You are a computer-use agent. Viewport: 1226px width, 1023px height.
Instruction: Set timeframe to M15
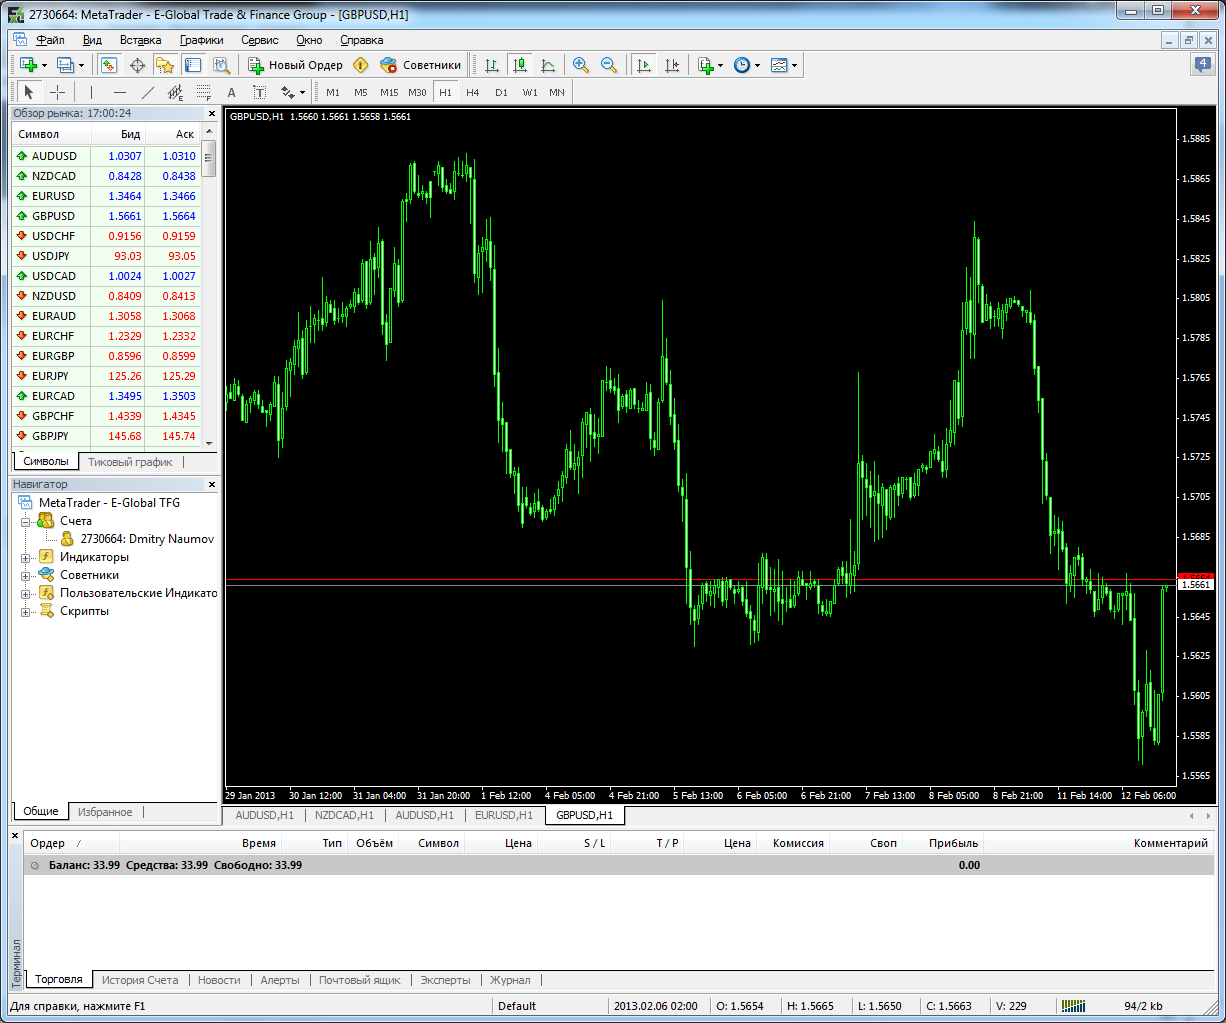389,92
